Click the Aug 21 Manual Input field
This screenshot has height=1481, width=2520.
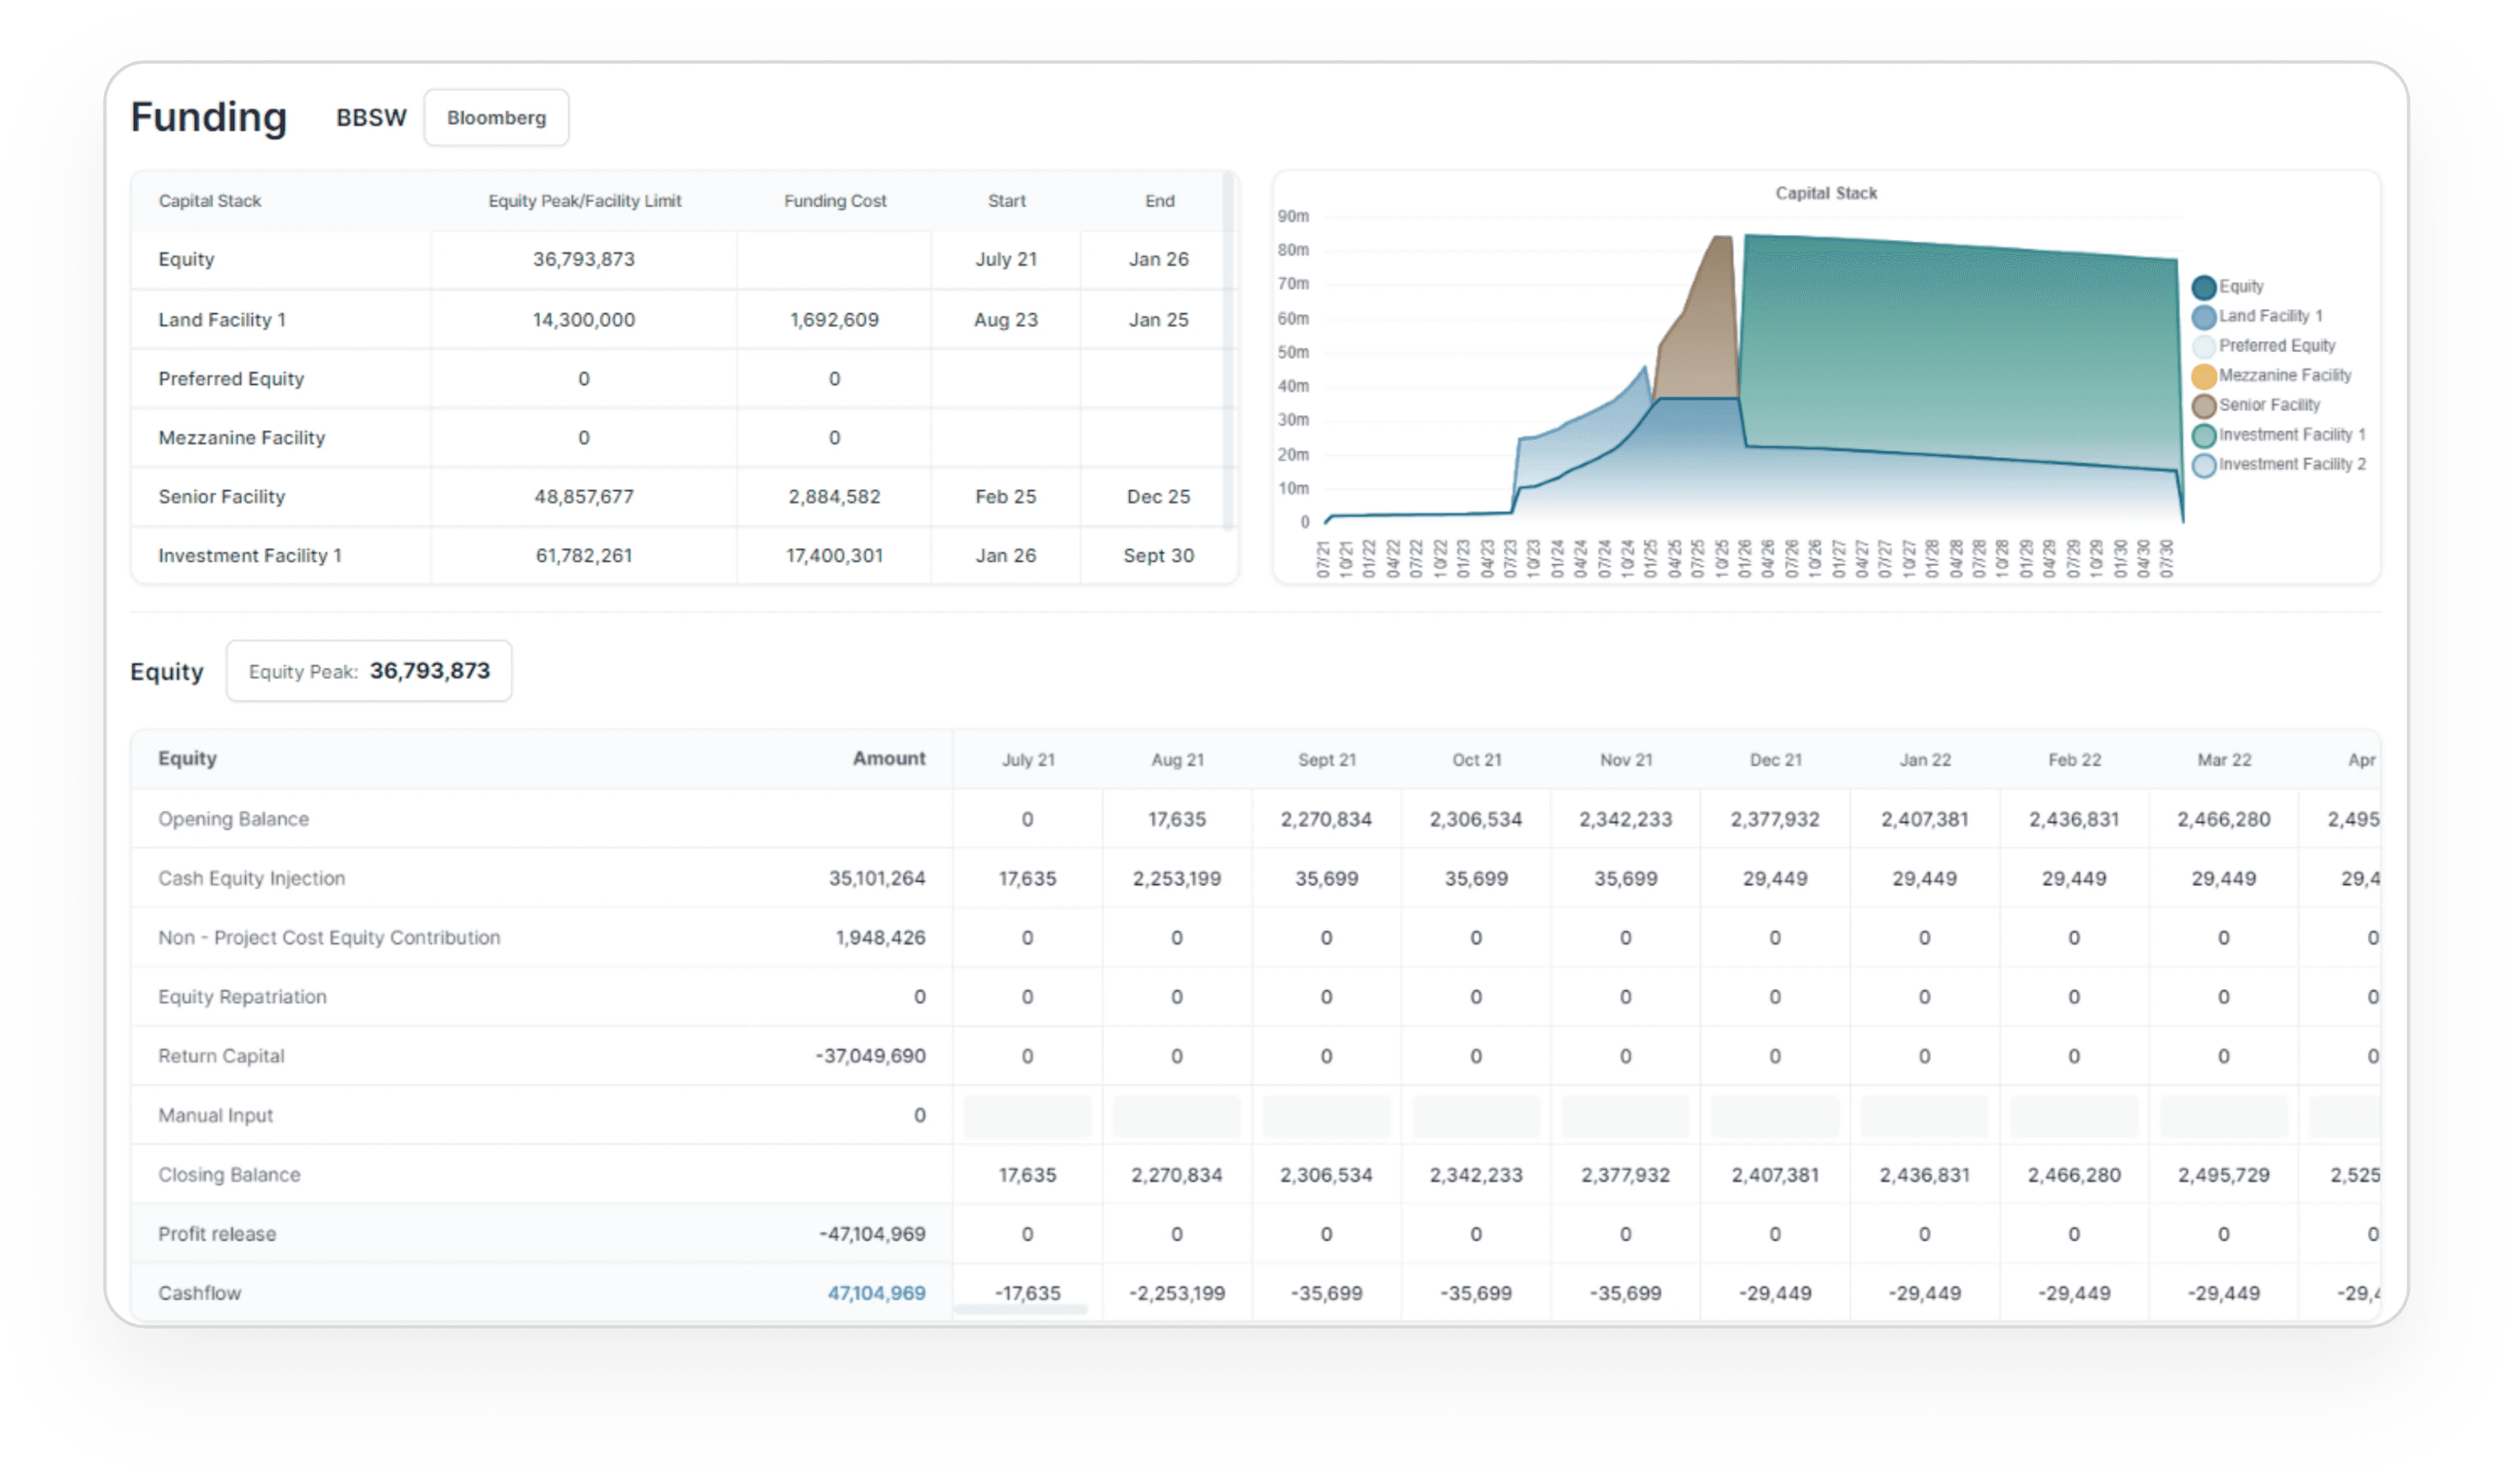tap(1177, 1116)
